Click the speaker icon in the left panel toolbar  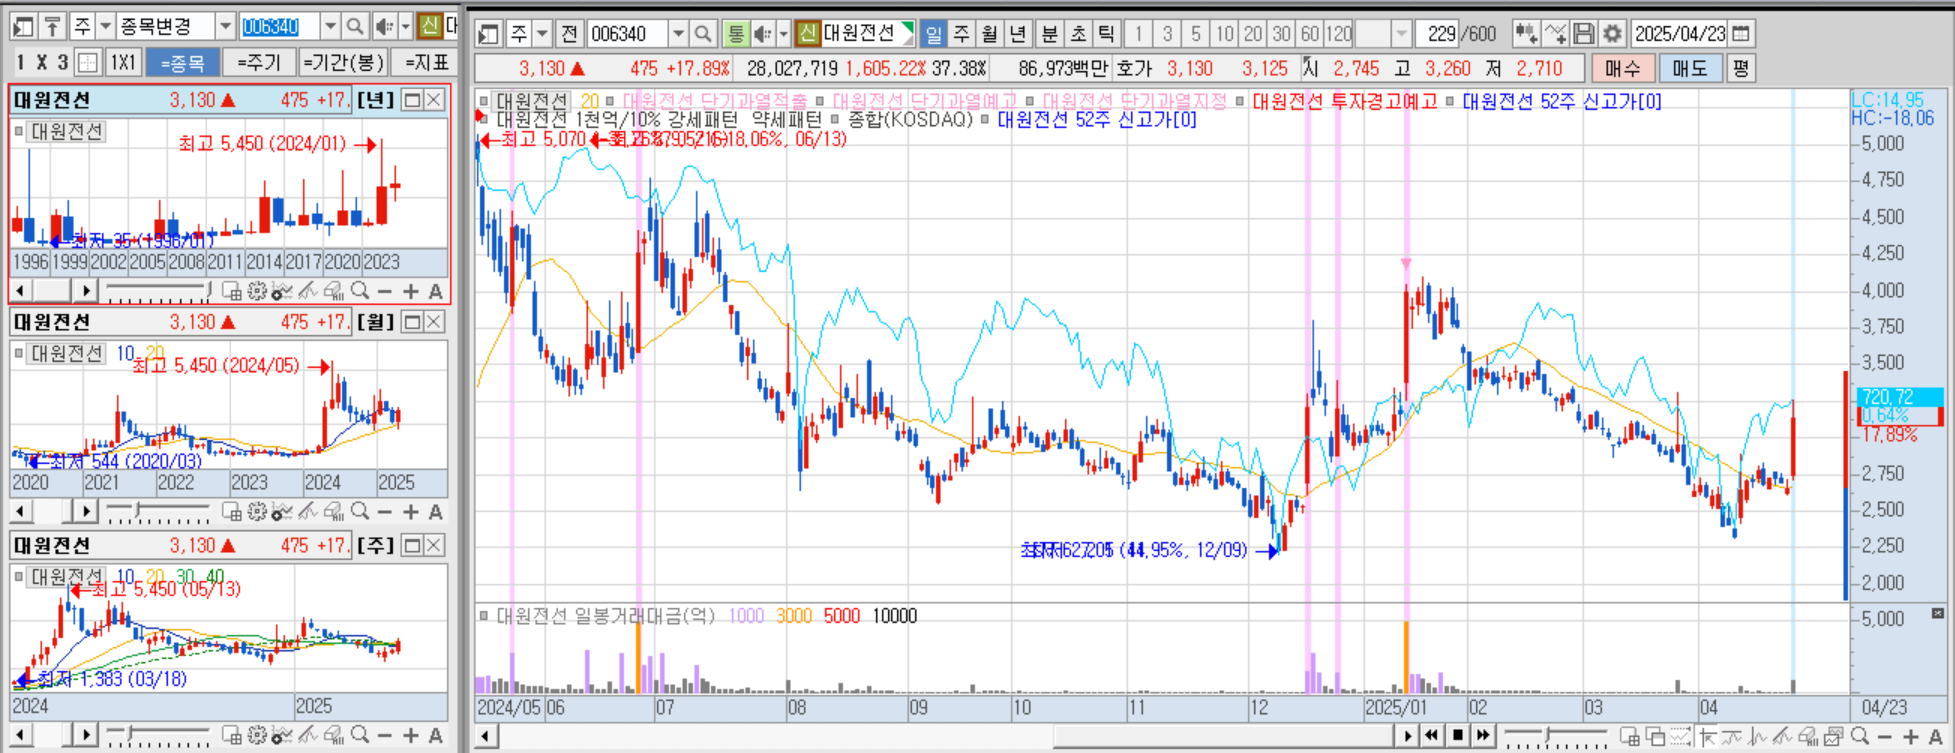[384, 27]
